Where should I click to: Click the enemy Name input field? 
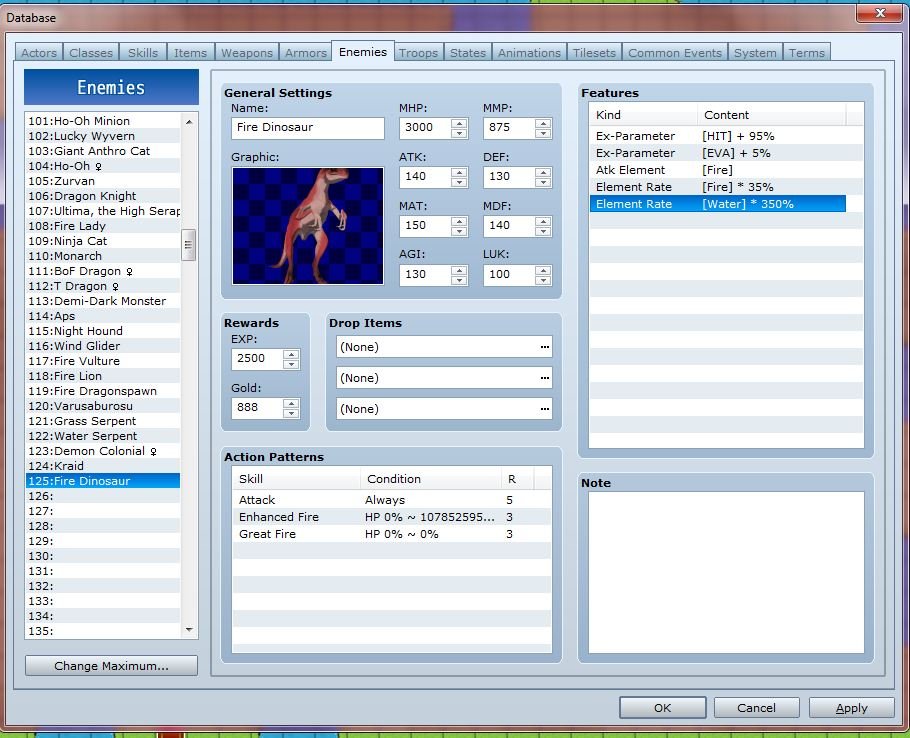308,128
